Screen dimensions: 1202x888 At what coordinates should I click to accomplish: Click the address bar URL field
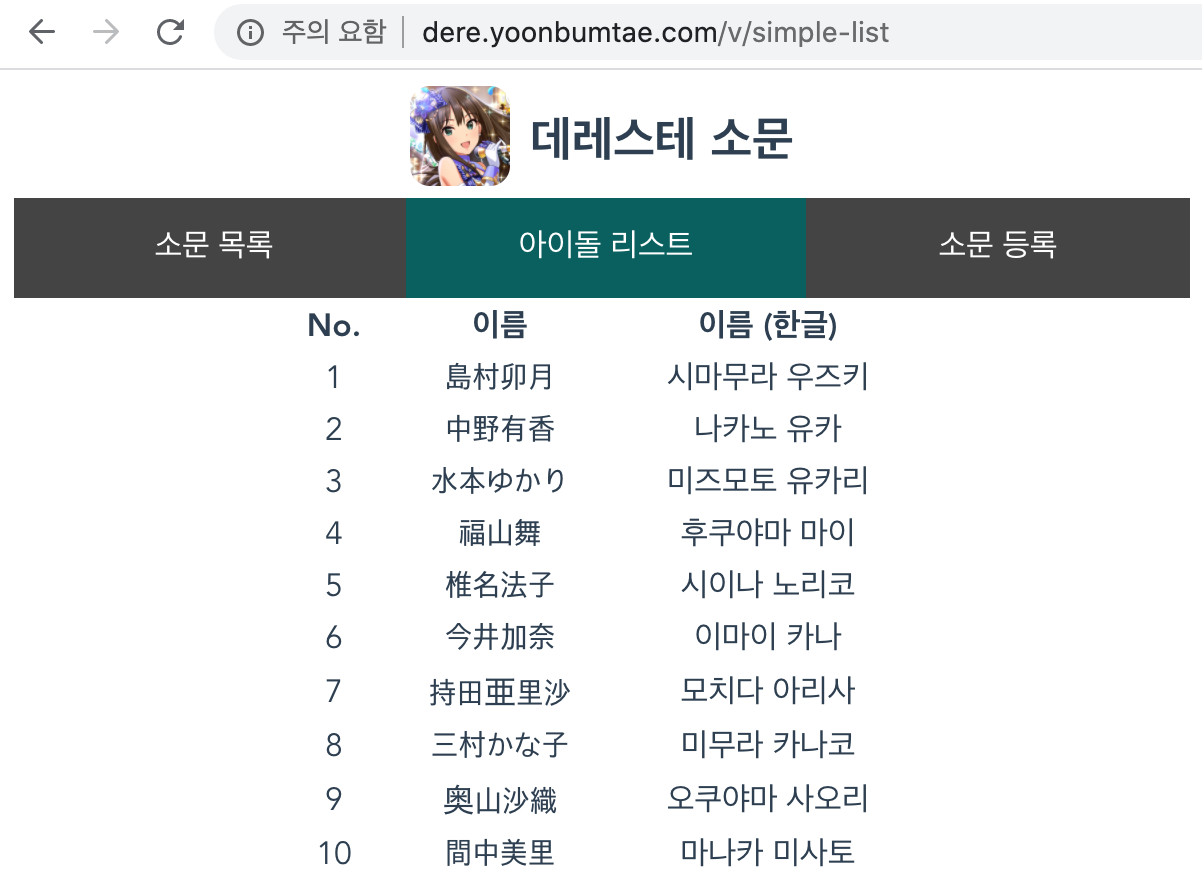click(x=655, y=33)
